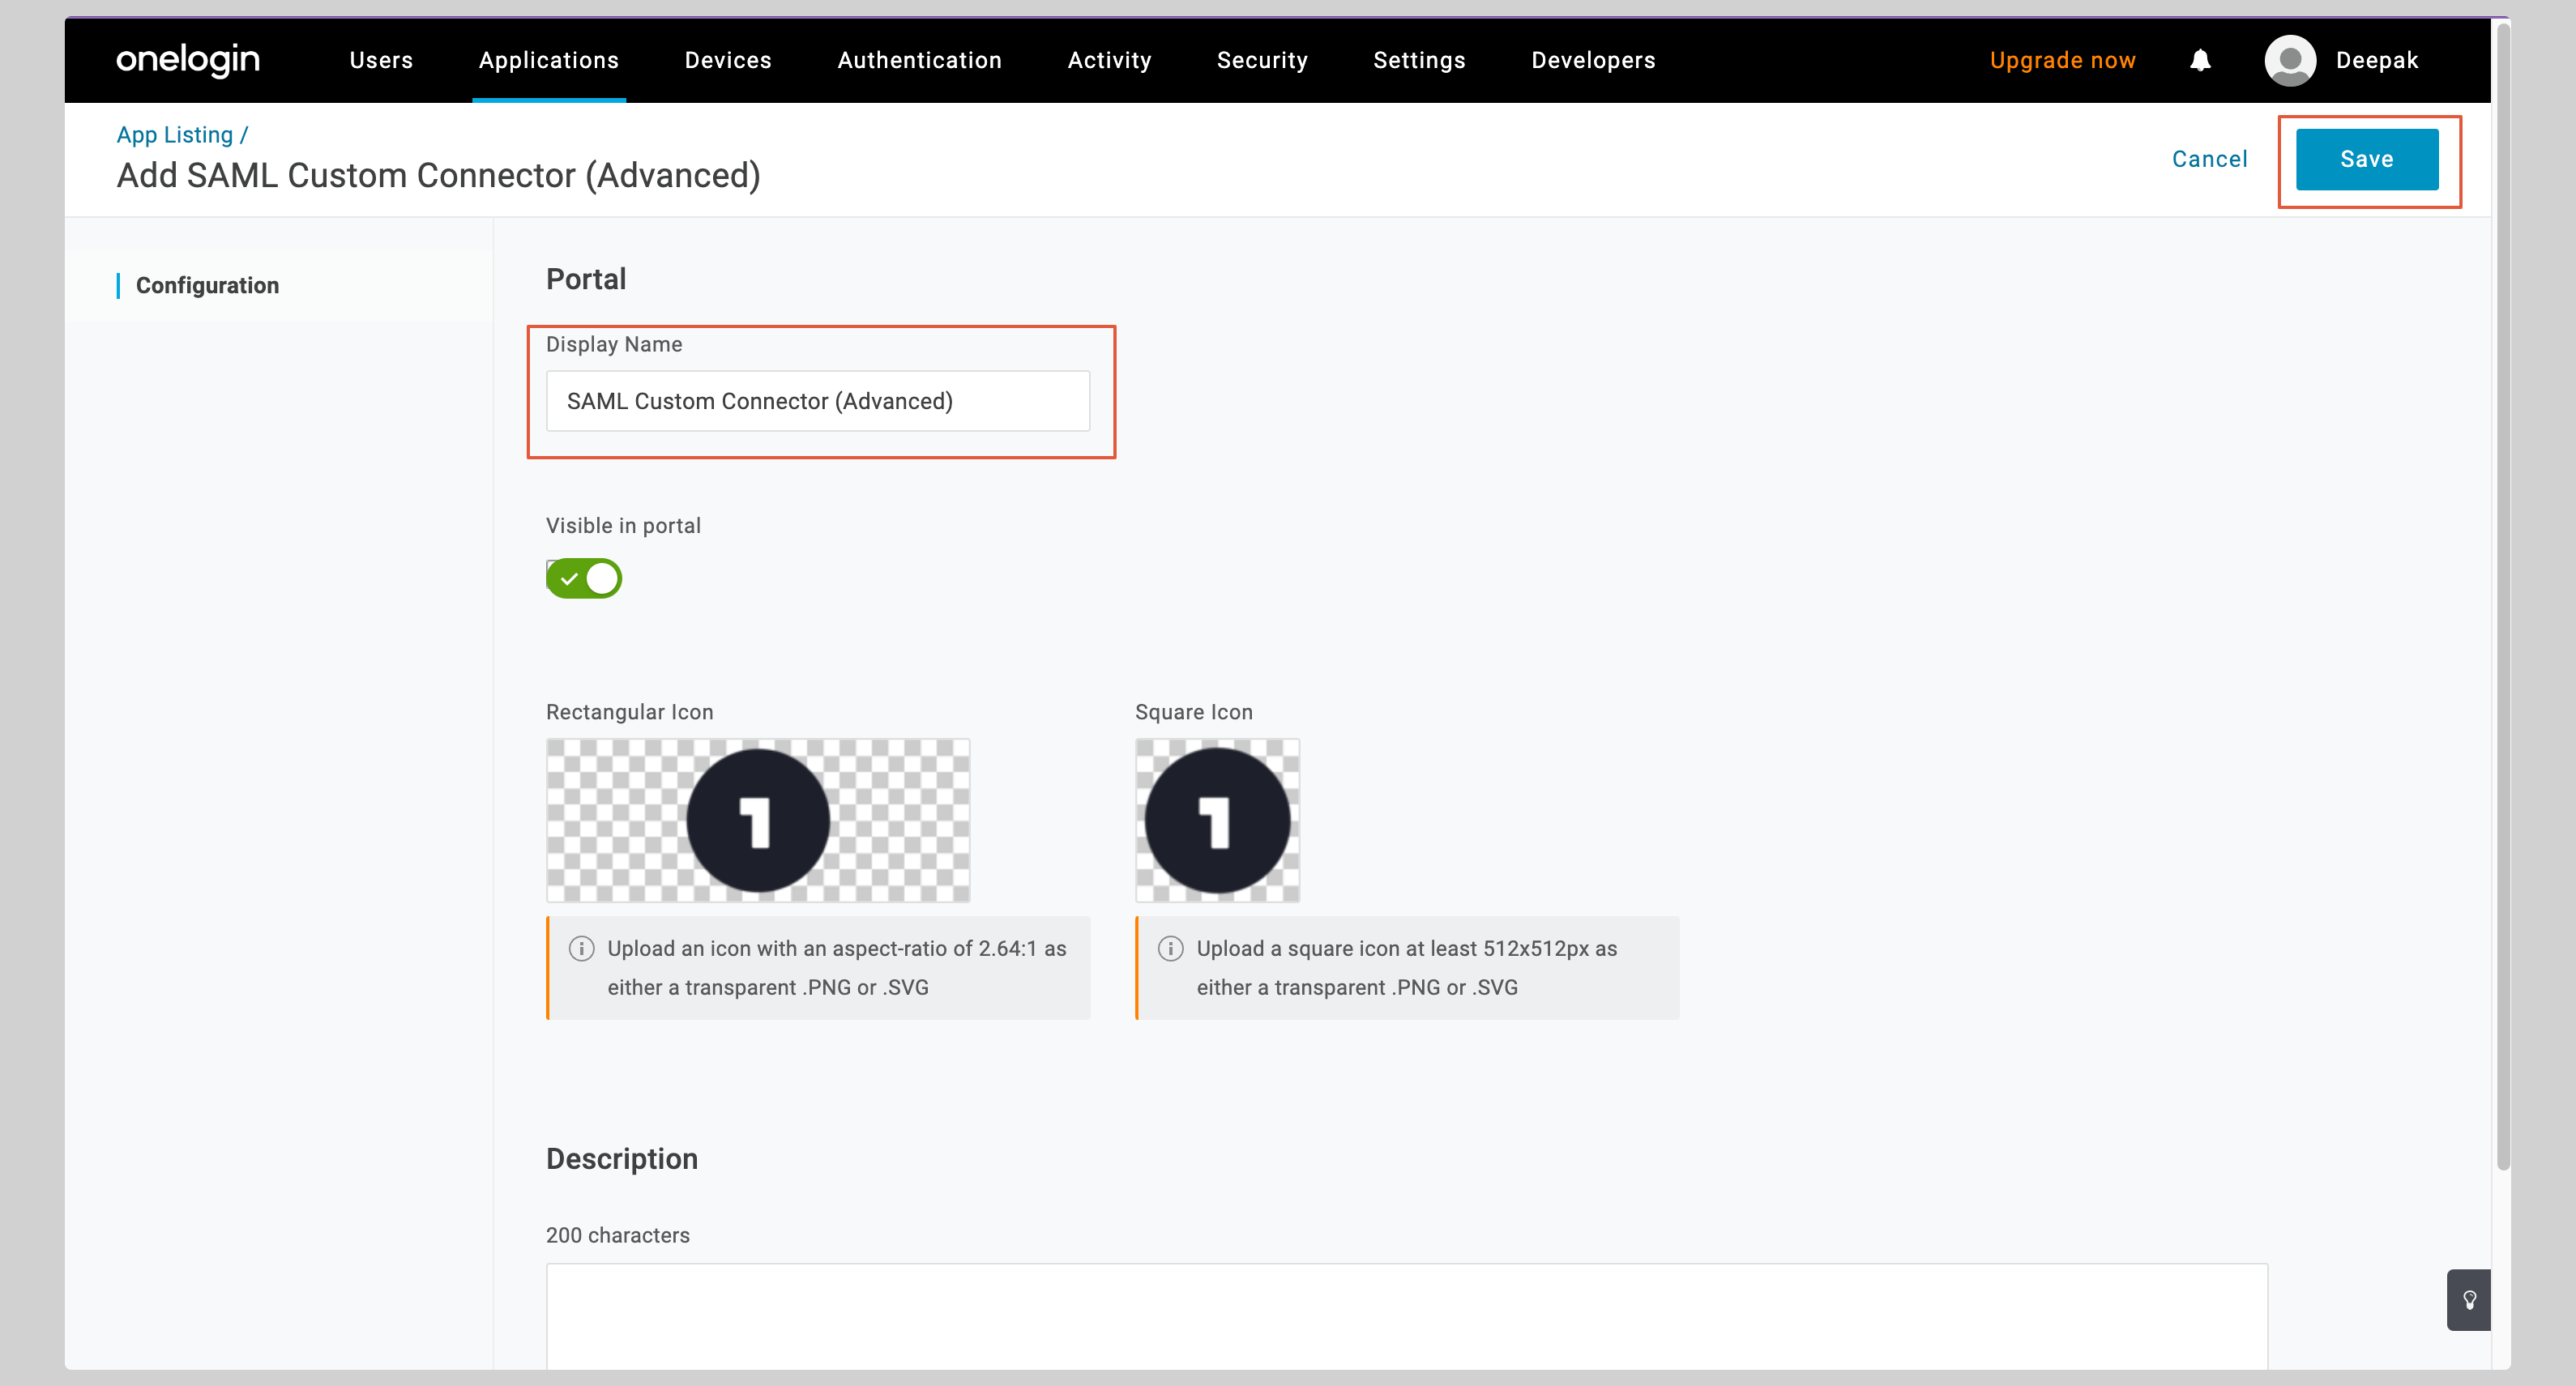Viewport: 2576px width, 1386px height.
Task: Click the notification bell icon
Action: (x=2199, y=60)
